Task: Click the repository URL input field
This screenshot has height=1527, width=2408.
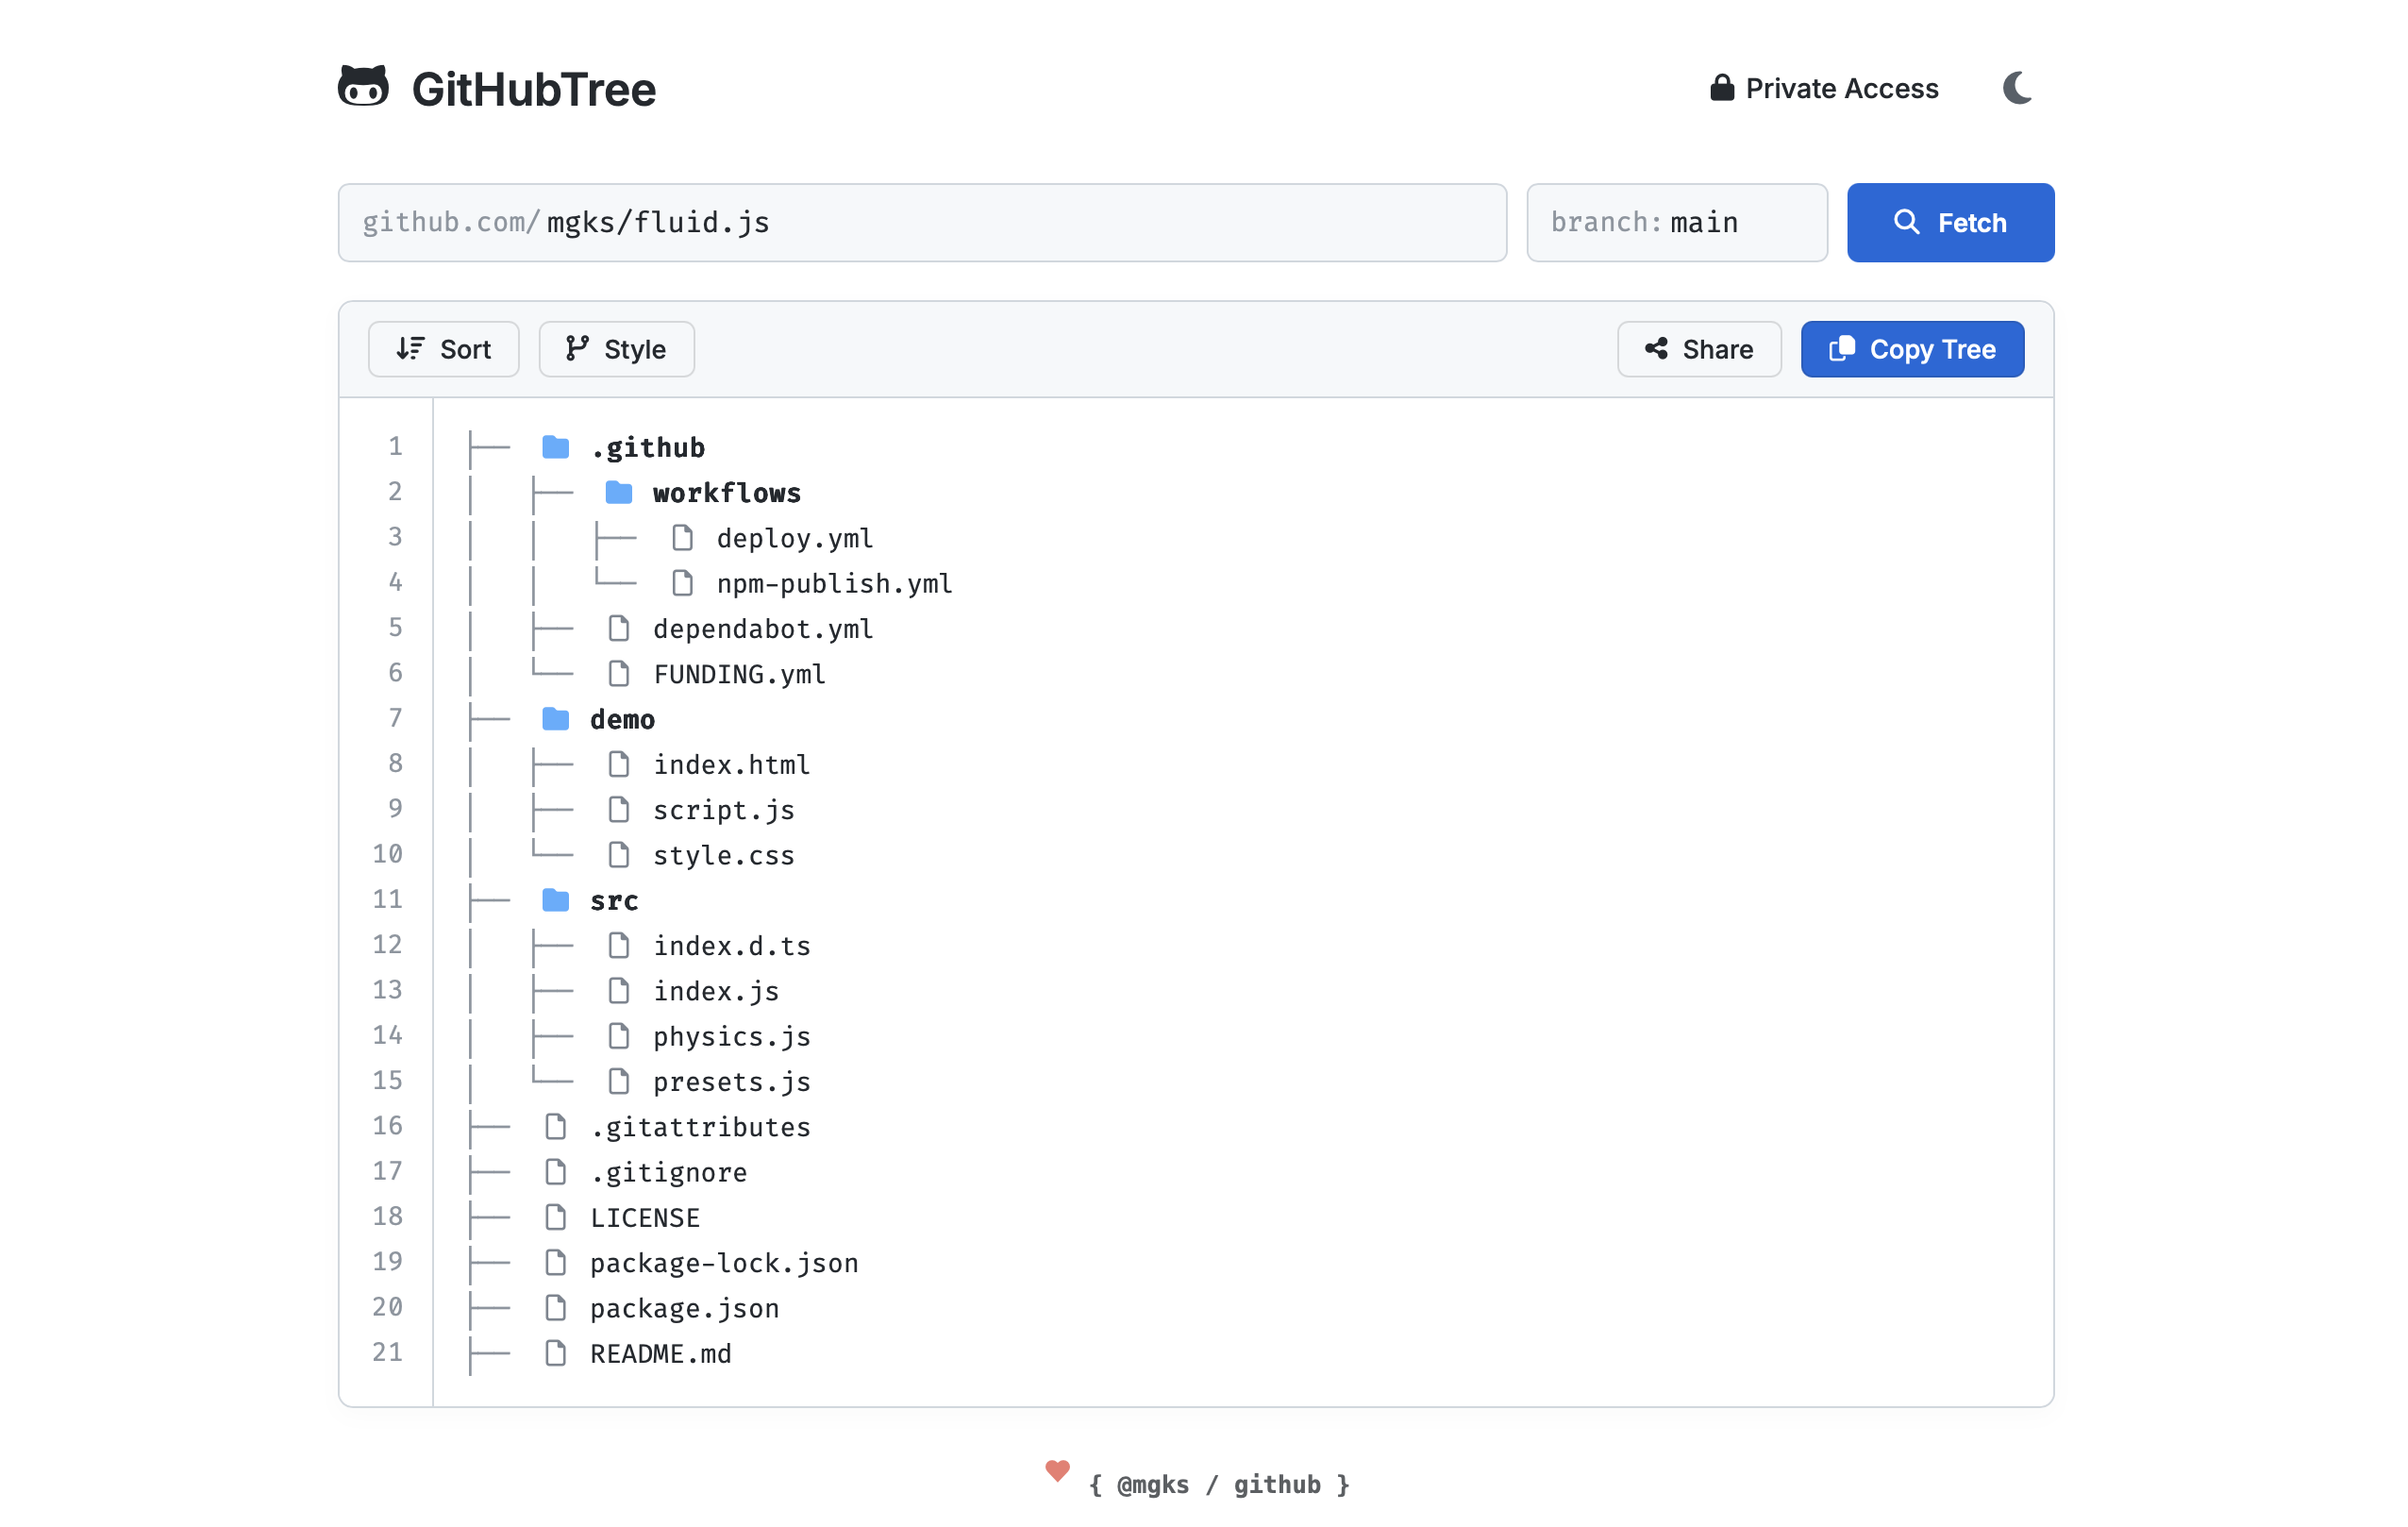Action: coord(922,222)
